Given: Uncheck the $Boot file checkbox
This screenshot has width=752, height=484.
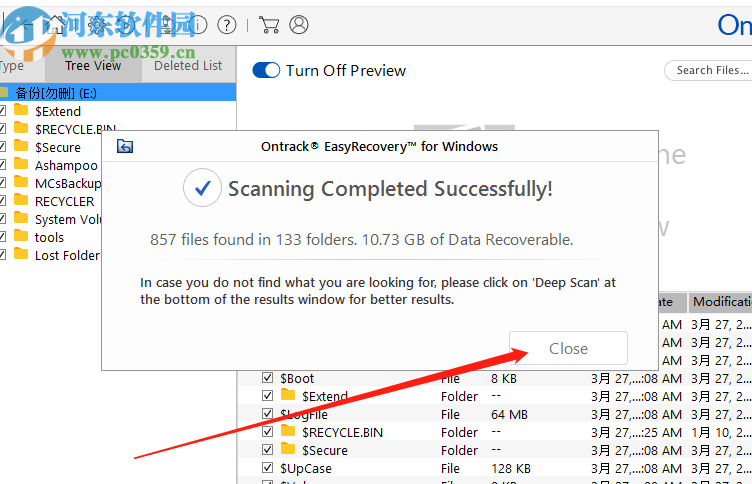Looking at the screenshot, I should click(x=268, y=378).
